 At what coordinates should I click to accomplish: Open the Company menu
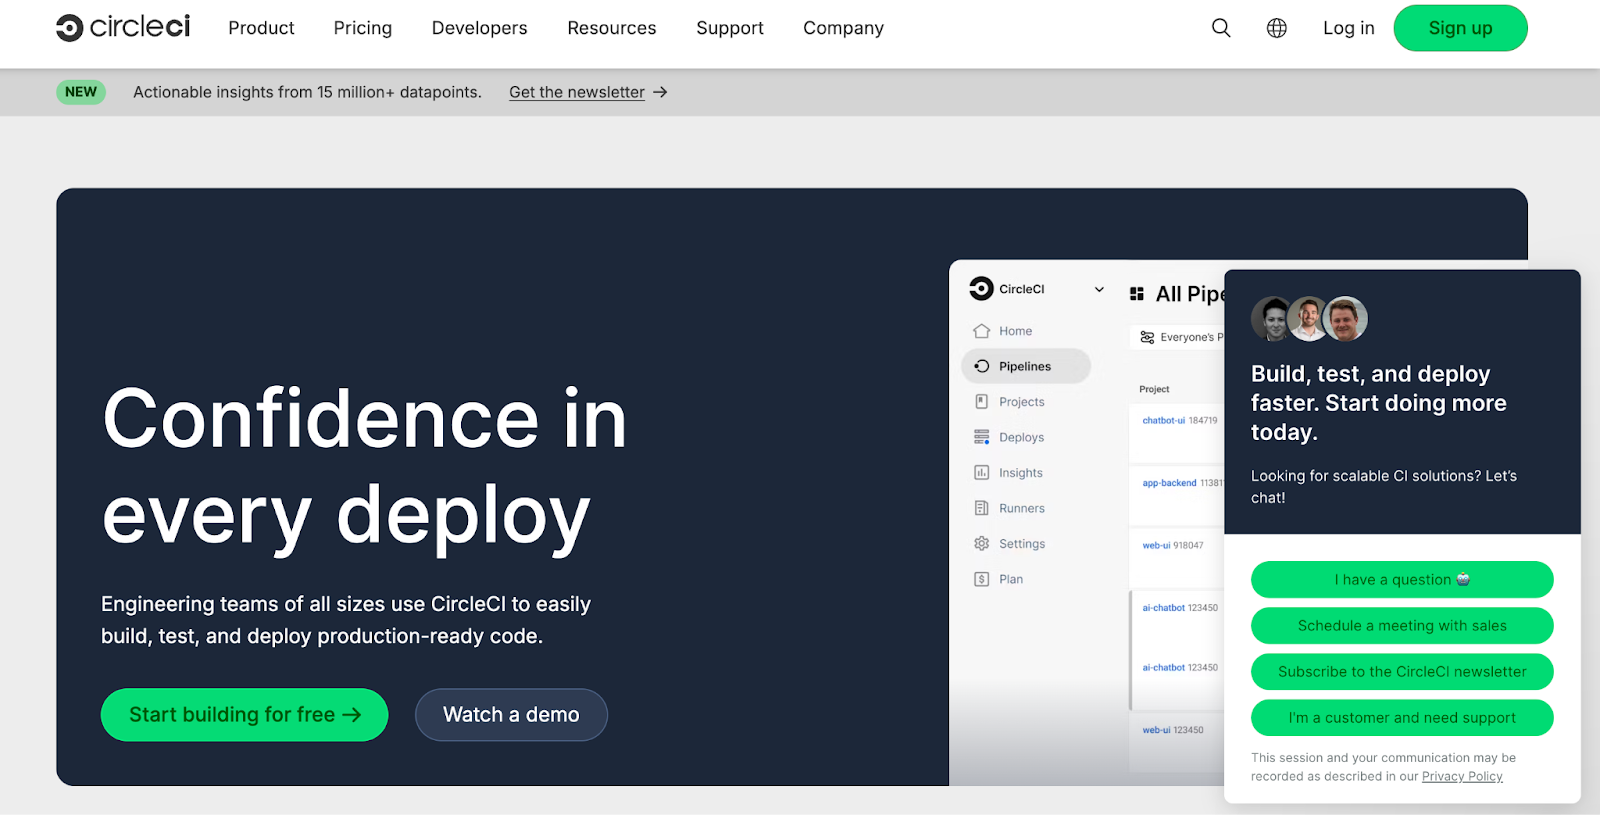coord(843,28)
